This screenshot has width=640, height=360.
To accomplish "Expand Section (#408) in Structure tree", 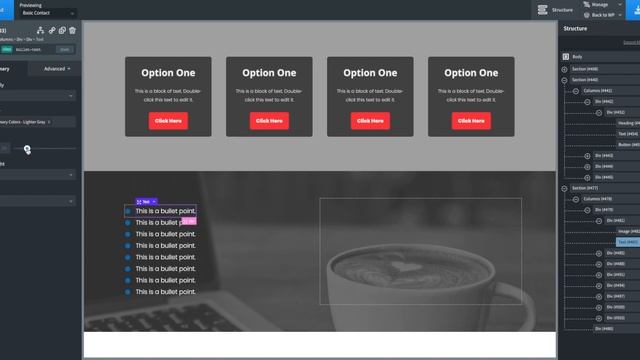I will coord(564,69).
